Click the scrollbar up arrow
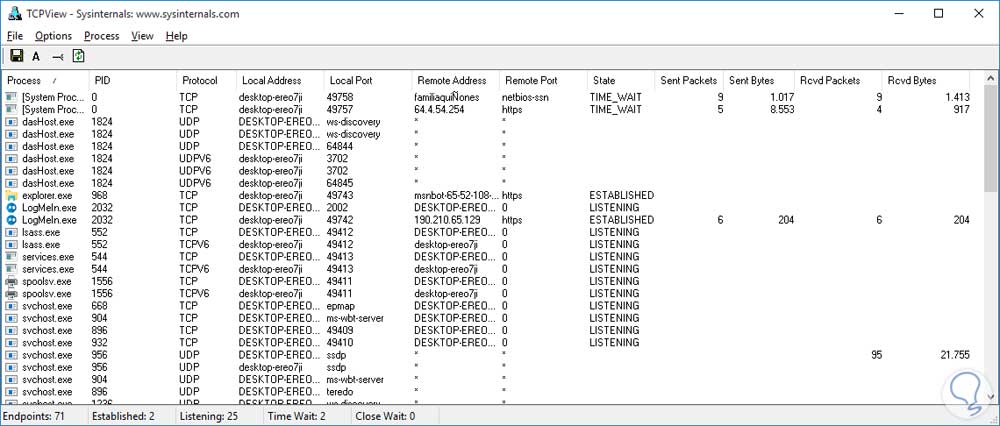 [x=992, y=77]
